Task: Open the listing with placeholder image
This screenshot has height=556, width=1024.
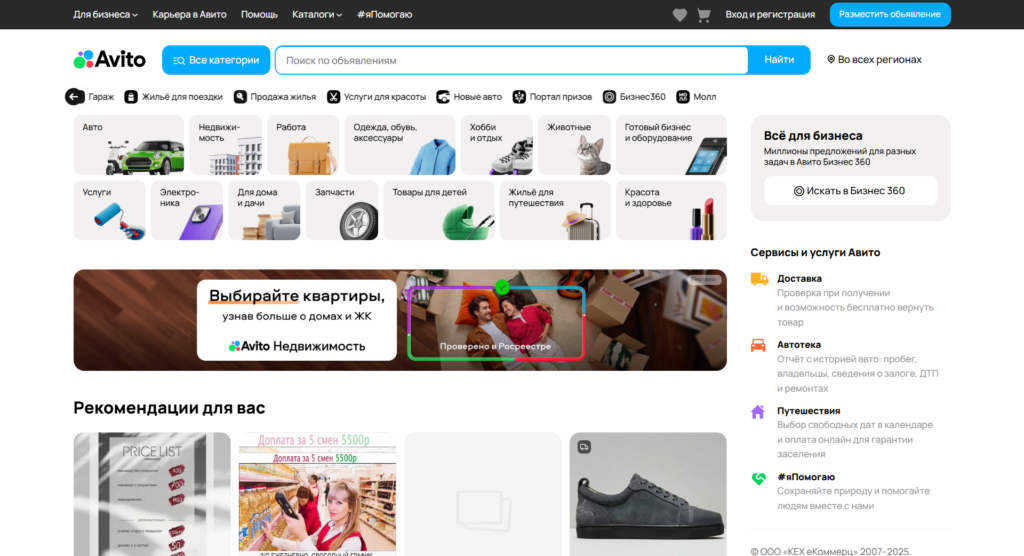Action: pyautogui.click(x=483, y=494)
